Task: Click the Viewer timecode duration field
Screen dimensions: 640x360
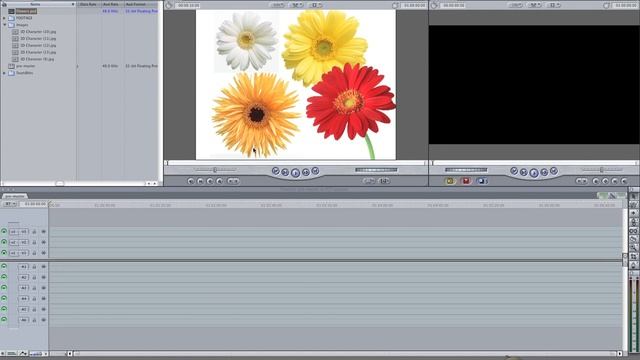Action: click(188, 5)
